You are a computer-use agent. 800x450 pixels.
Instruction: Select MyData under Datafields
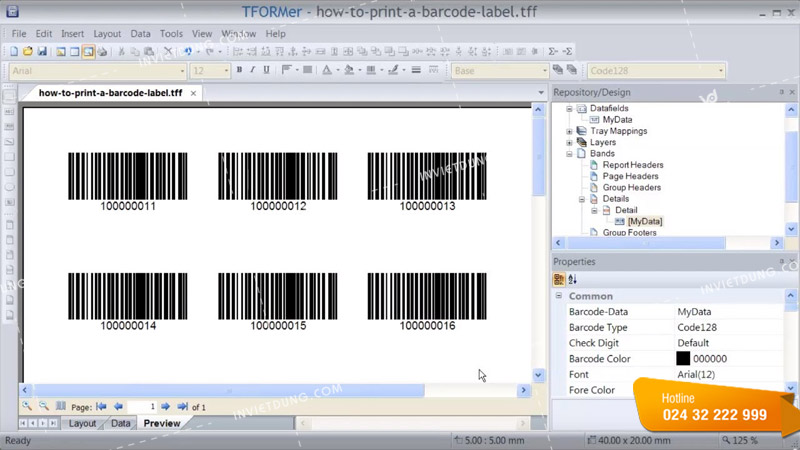click(617, 120)
